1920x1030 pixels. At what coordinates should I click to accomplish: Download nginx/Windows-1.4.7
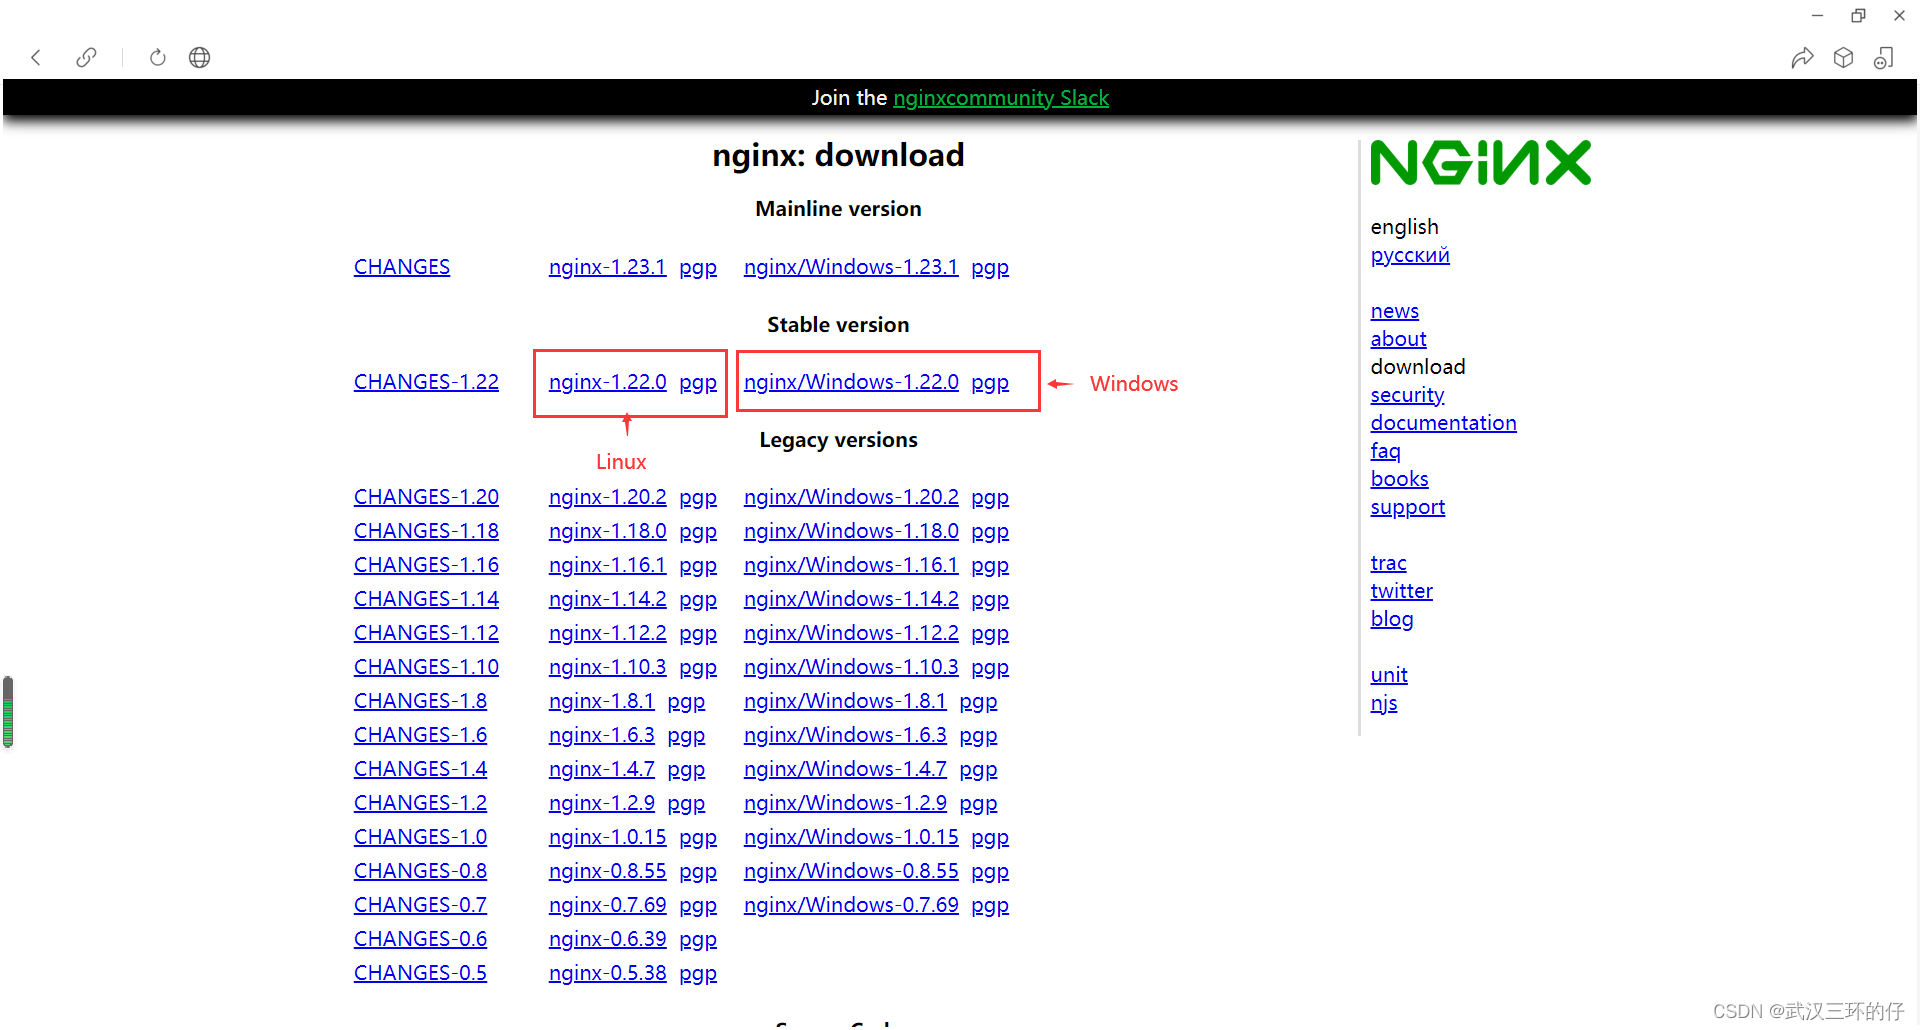(x=845, y=769)
